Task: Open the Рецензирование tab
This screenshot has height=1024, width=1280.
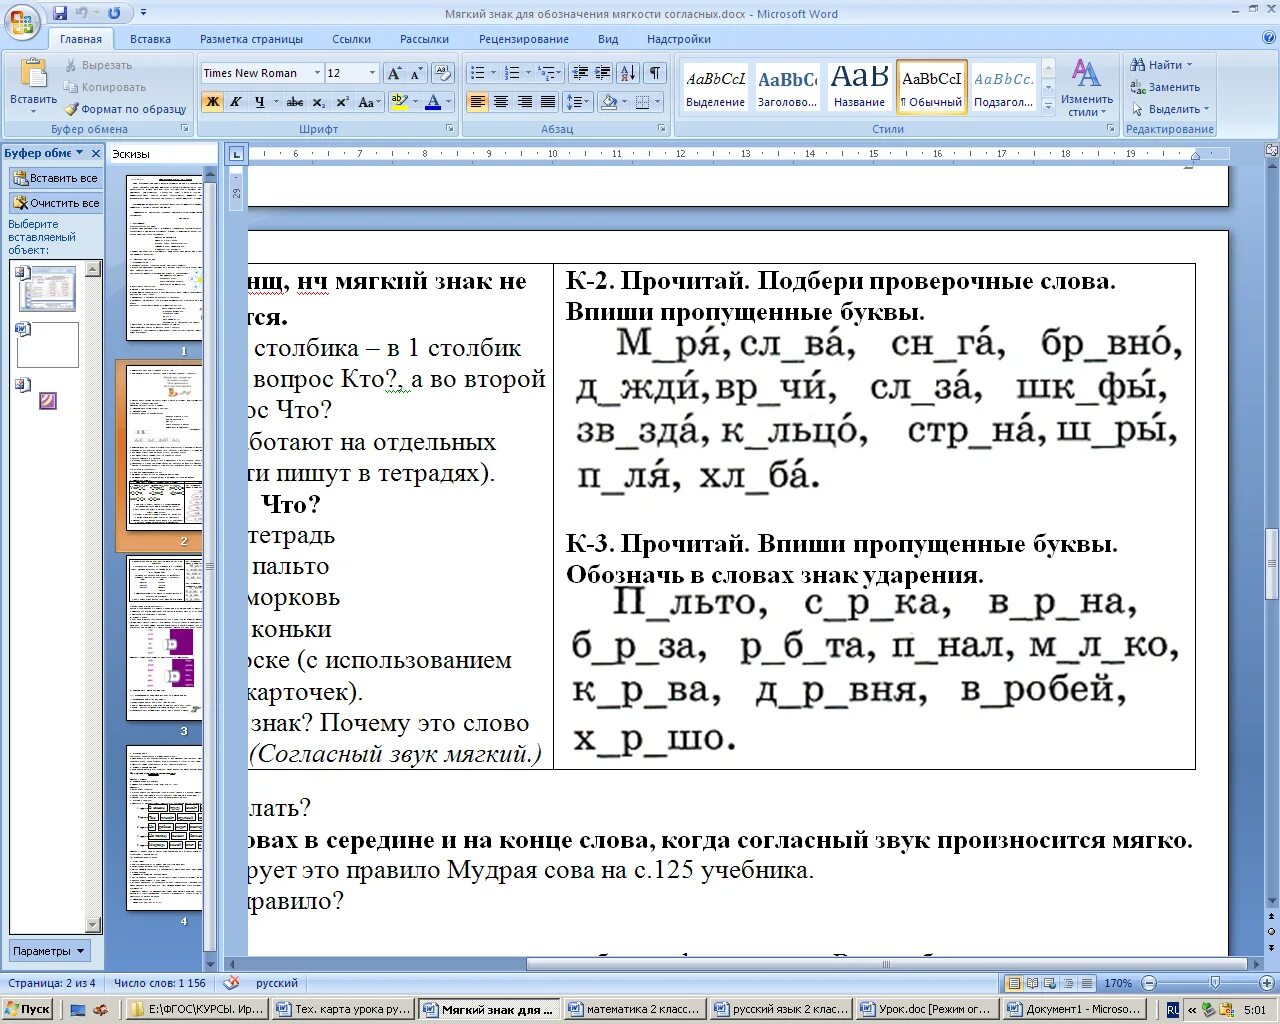Action: 524,39
